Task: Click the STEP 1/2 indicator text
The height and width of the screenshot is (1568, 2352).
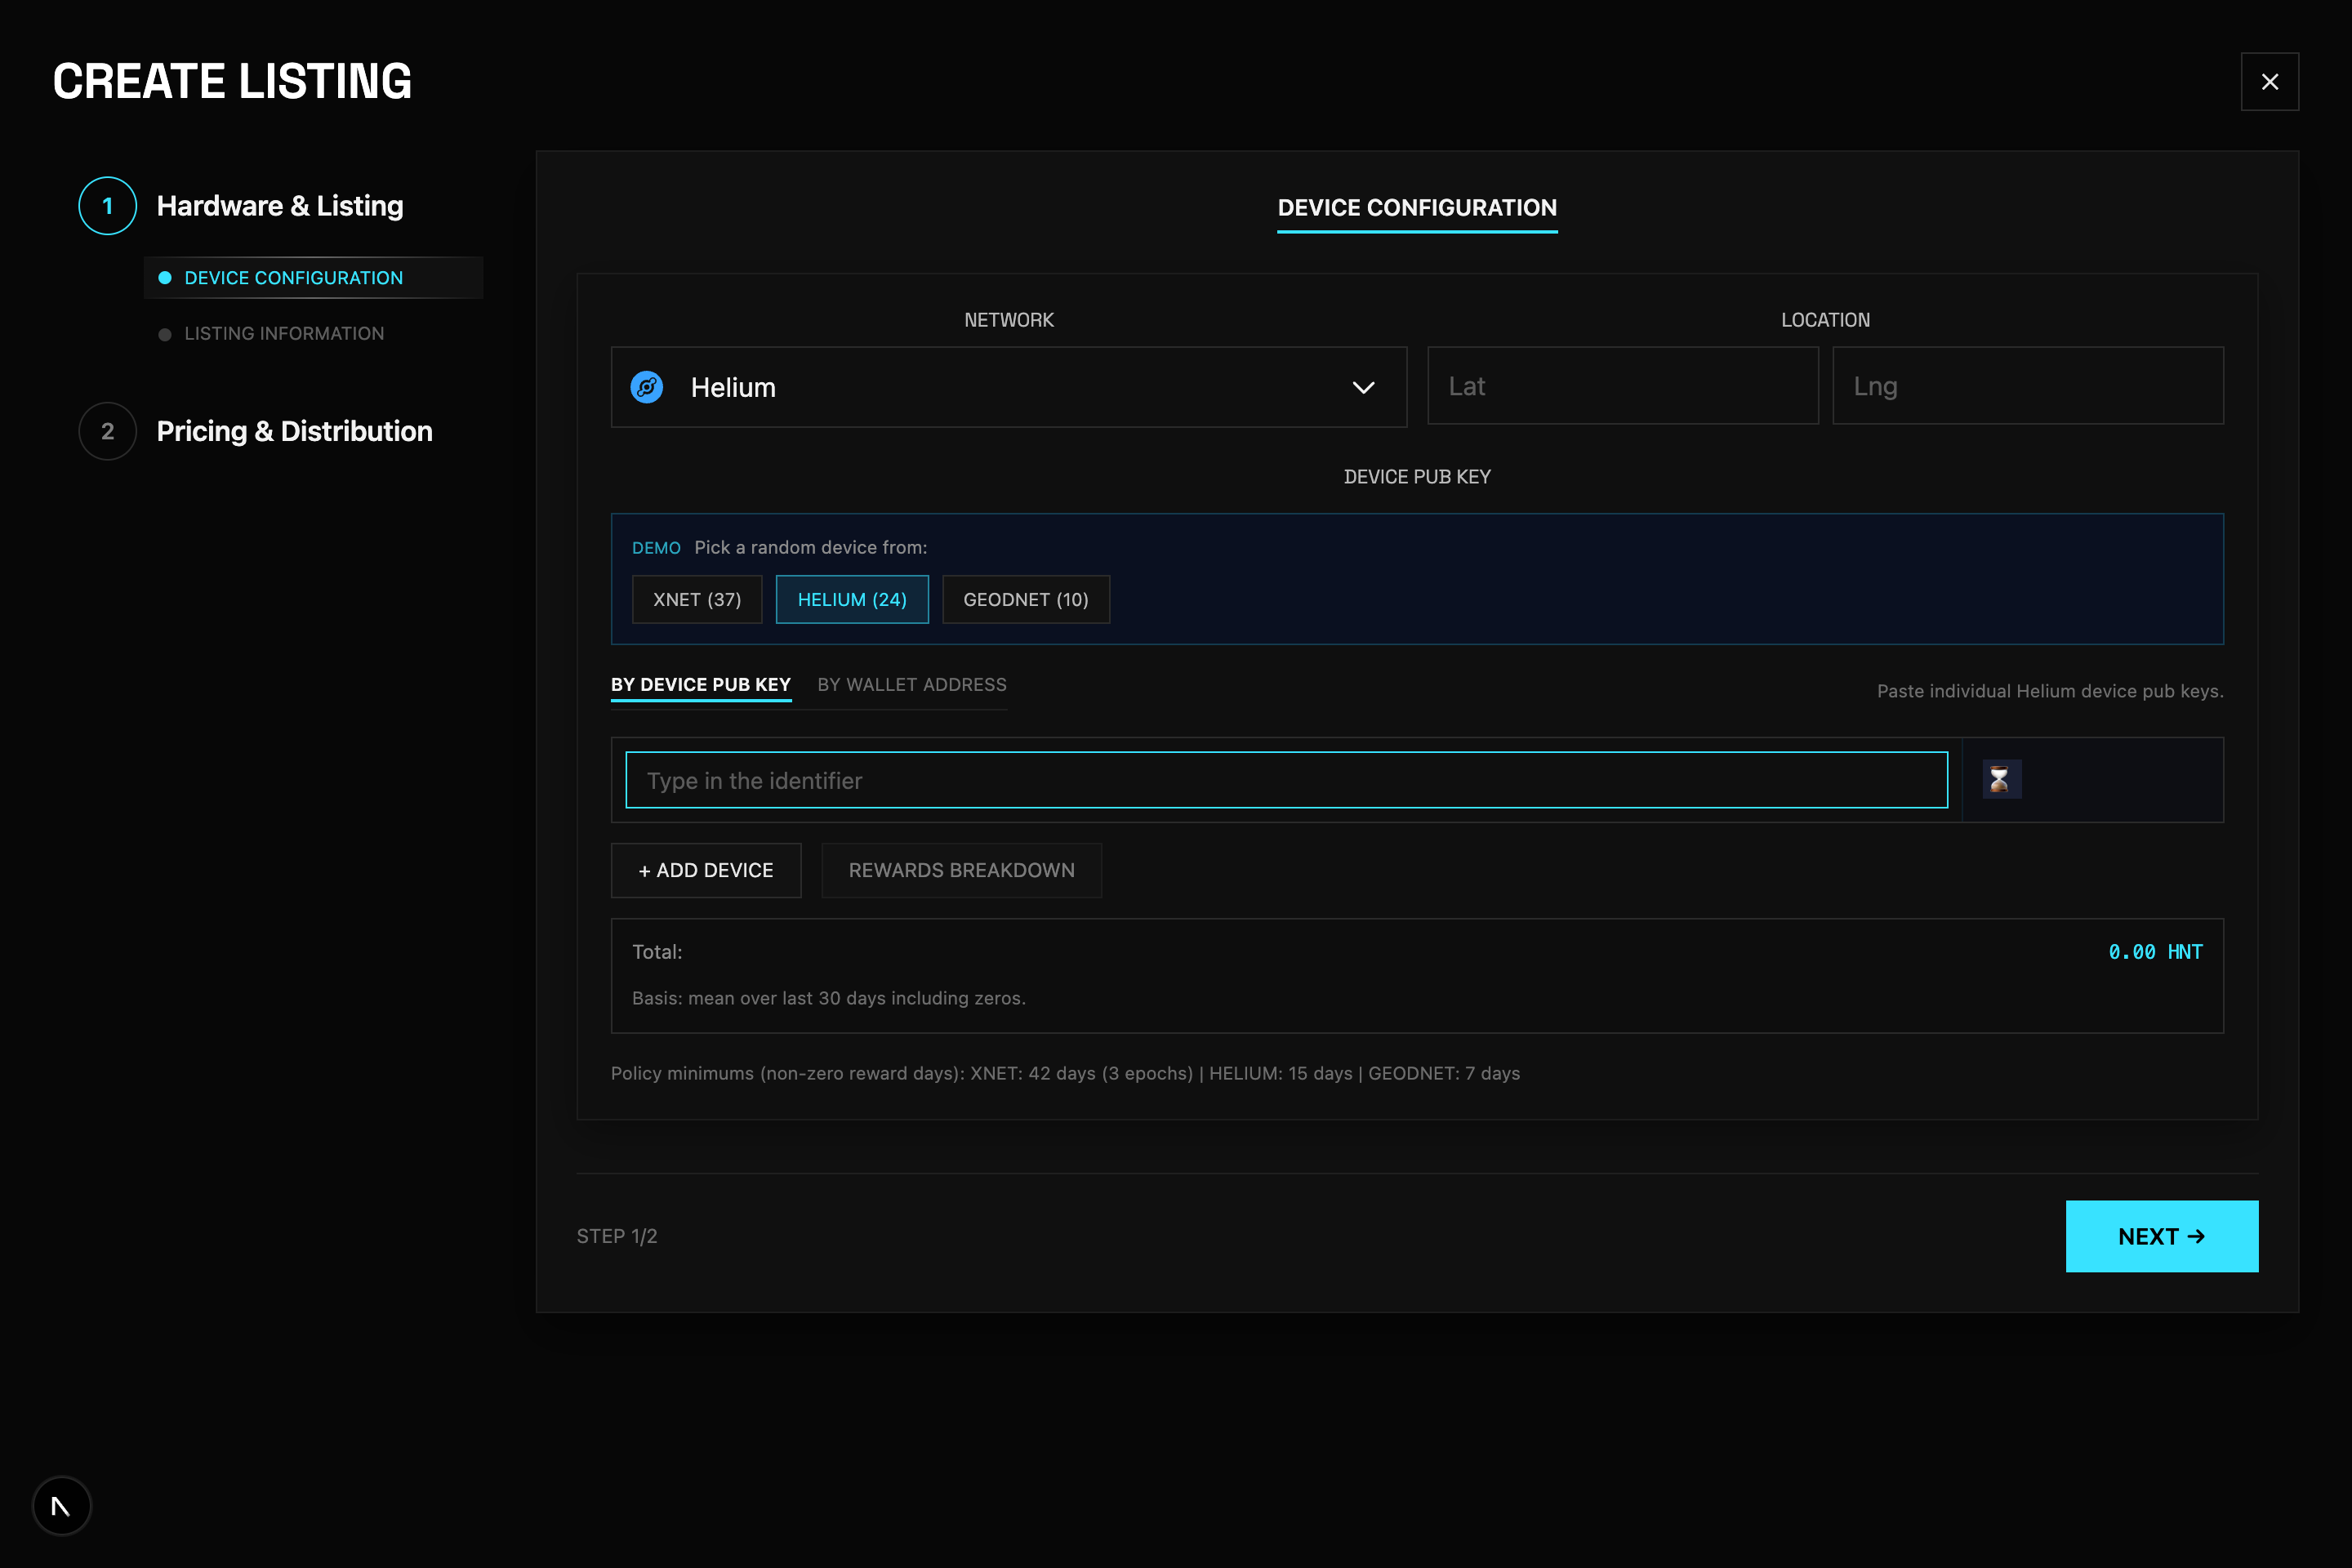Action: point(617,1236)
